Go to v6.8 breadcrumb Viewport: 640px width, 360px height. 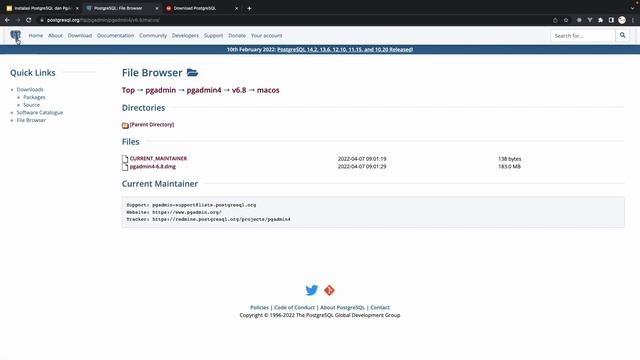point(239,90)
